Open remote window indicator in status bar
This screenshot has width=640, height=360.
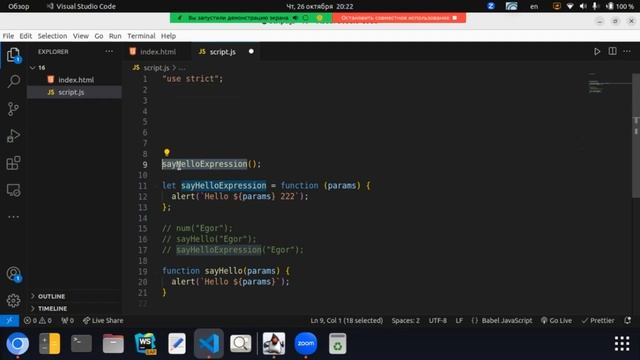(x=9, y=320)
